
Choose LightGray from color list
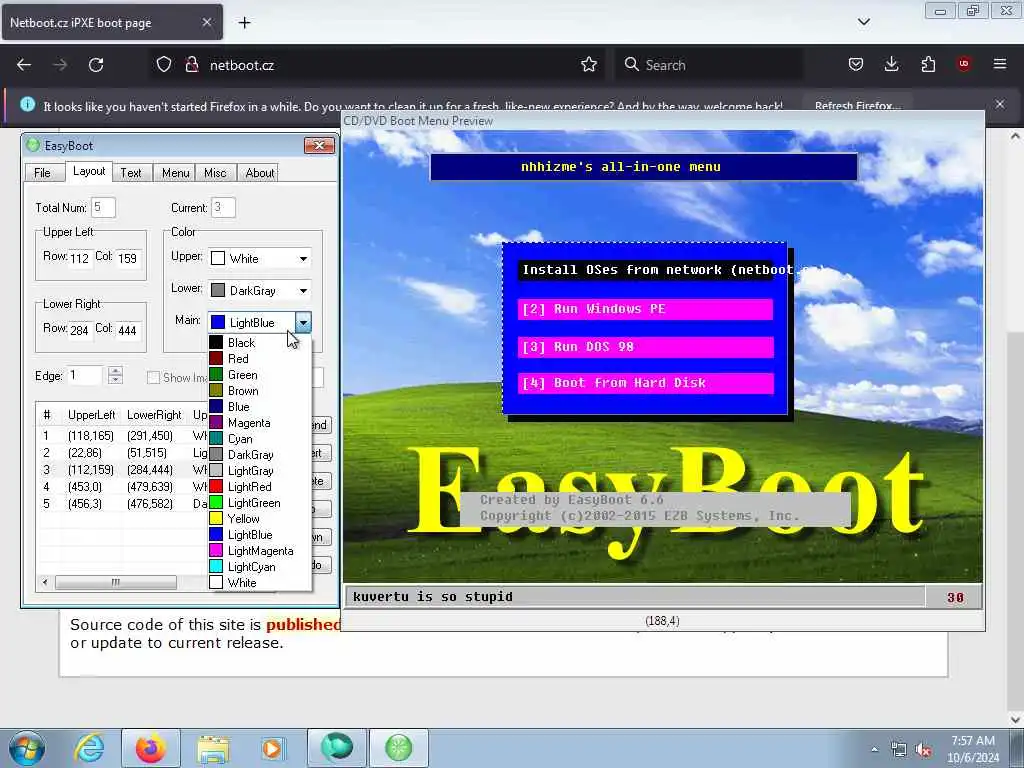[x=259, y=471]
